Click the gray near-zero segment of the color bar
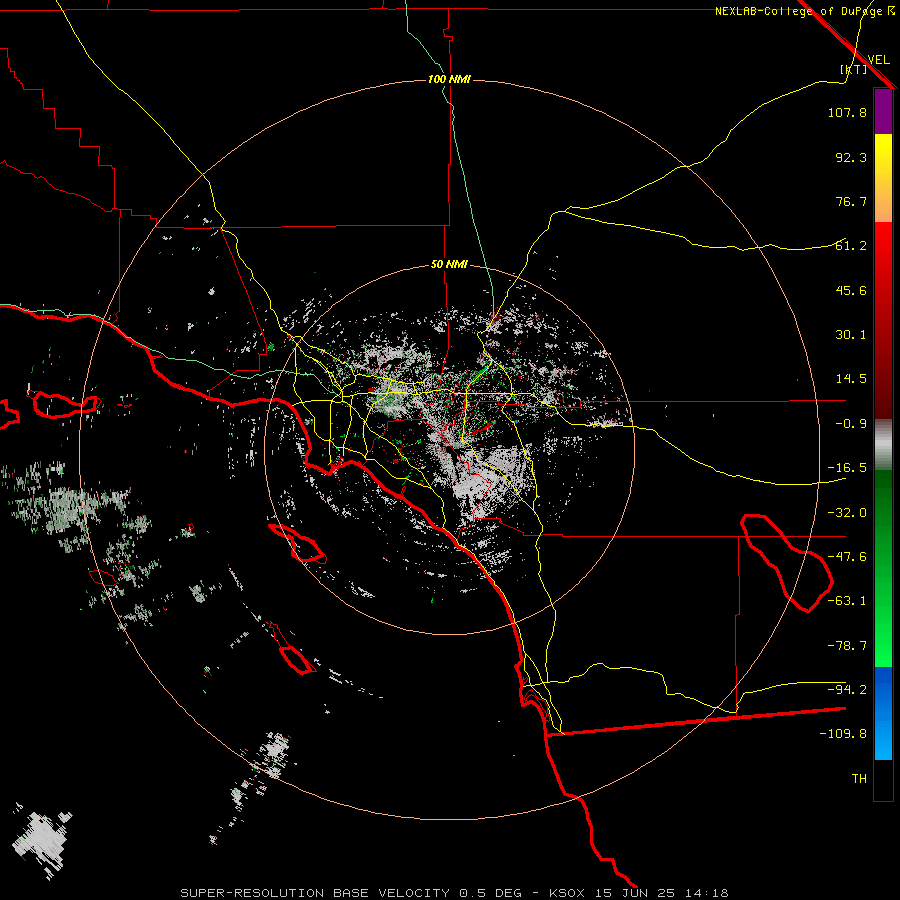This screenshot has width=900, height=900. [883, 445]
